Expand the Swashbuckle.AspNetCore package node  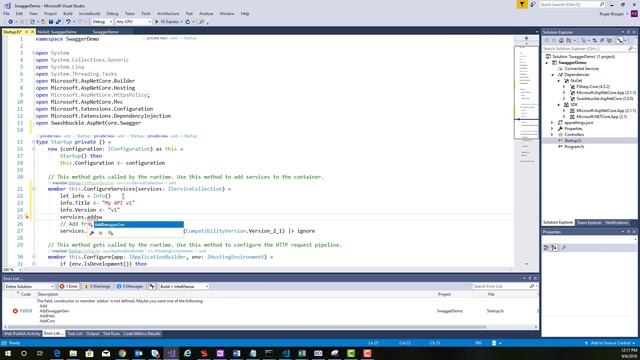pyautogui.click(x=564, y=99)
